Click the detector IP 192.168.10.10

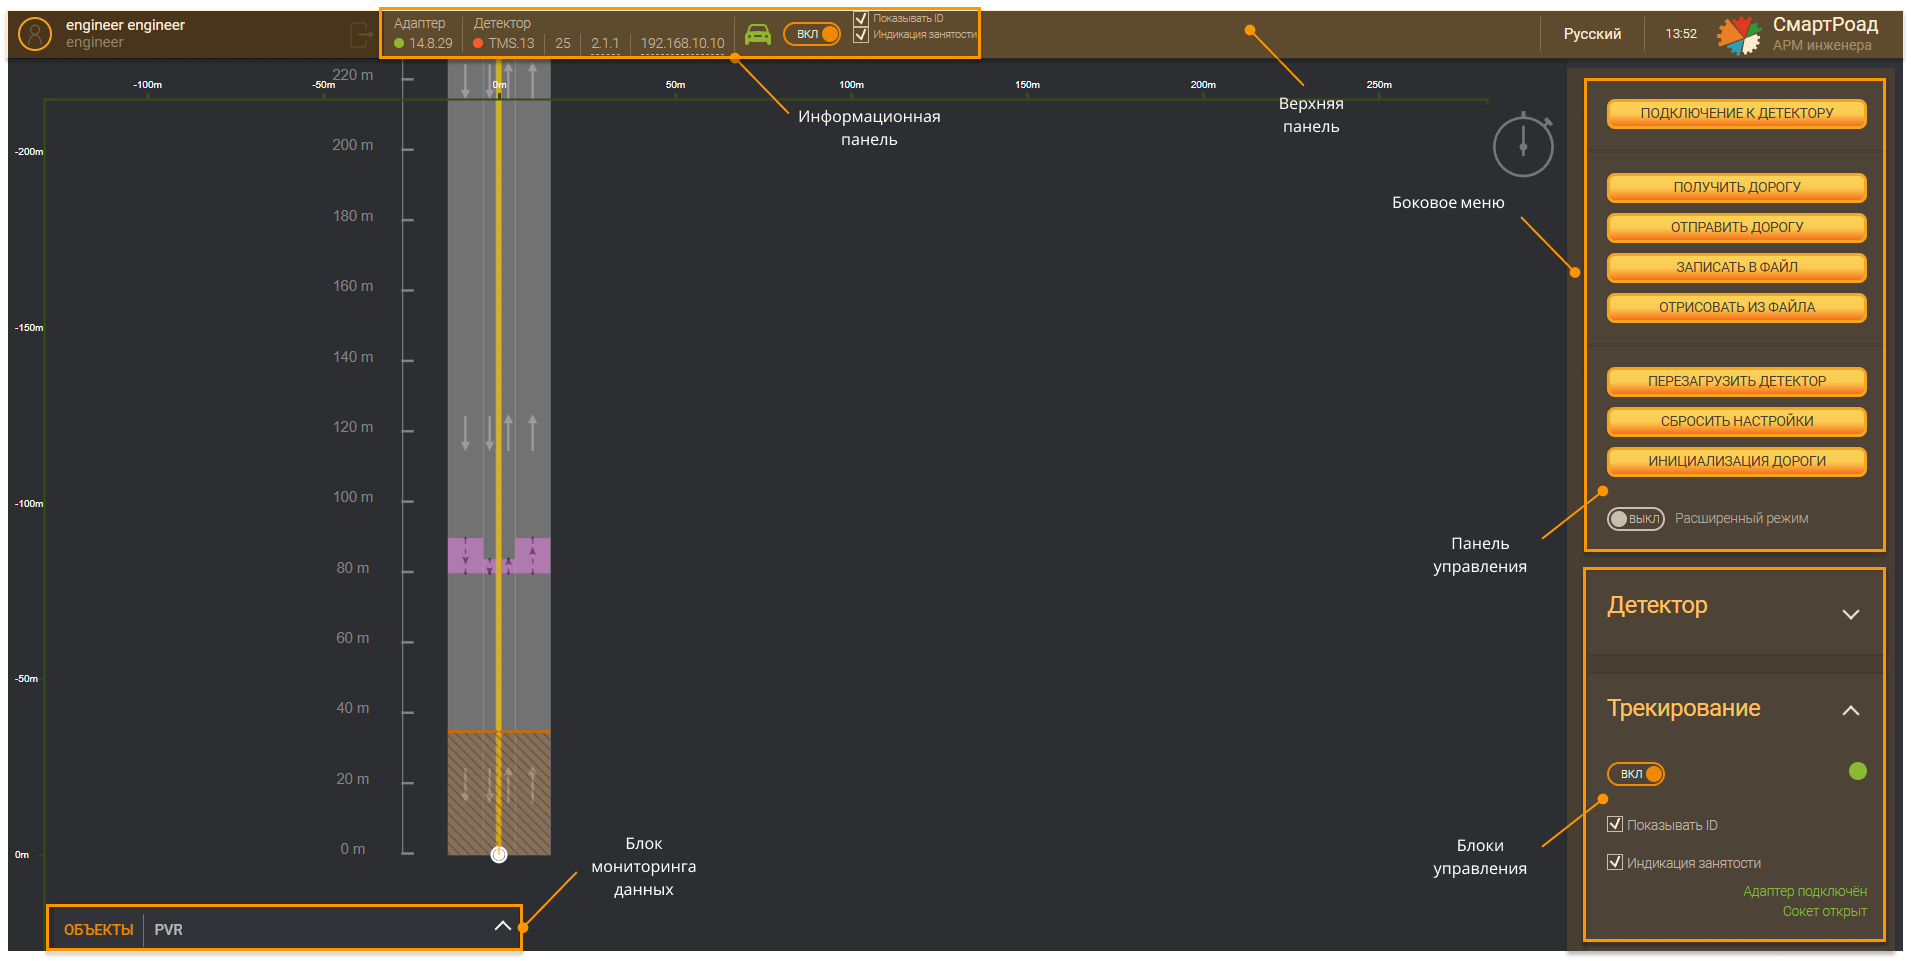(682, 43)
